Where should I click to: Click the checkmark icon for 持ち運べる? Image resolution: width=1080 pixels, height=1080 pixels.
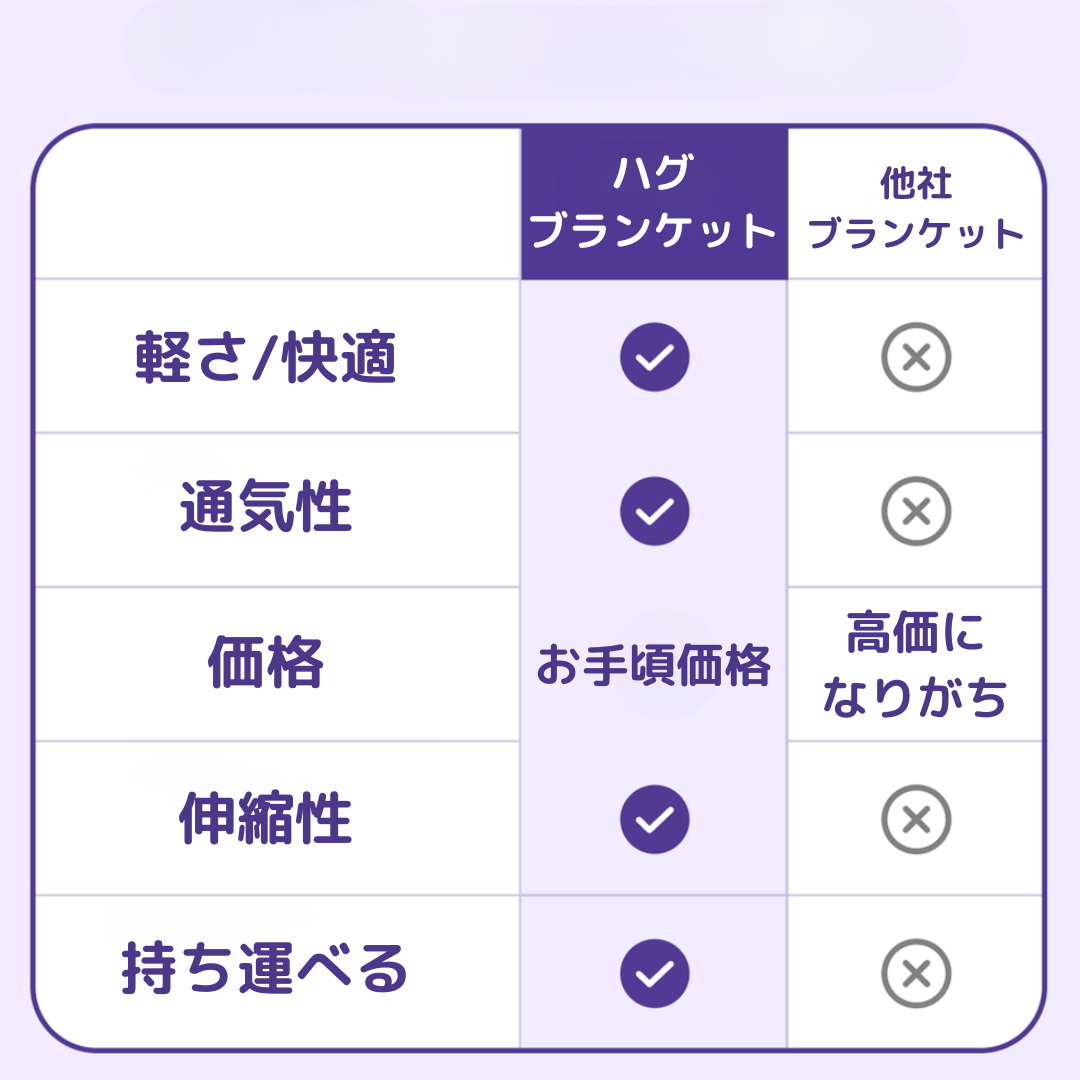654,973
